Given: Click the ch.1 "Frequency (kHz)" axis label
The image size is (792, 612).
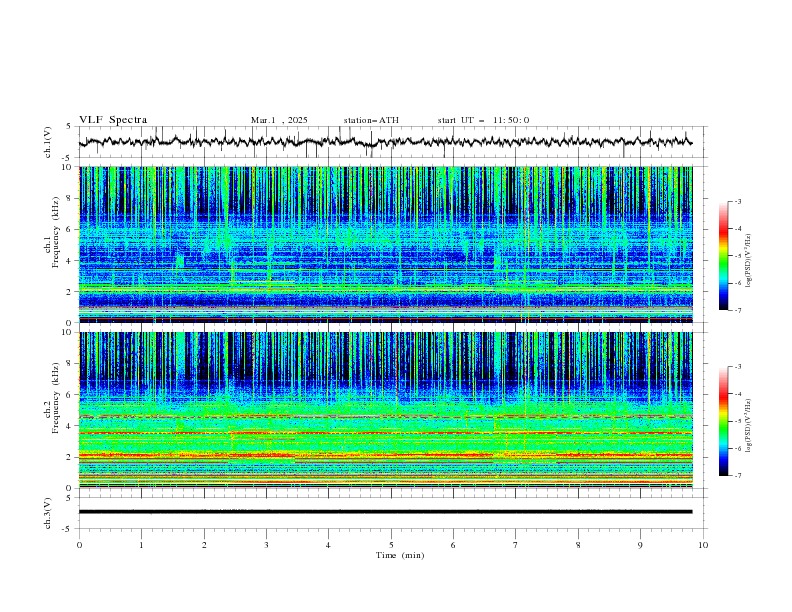Looking at the screenshot, I should [56, 232].
